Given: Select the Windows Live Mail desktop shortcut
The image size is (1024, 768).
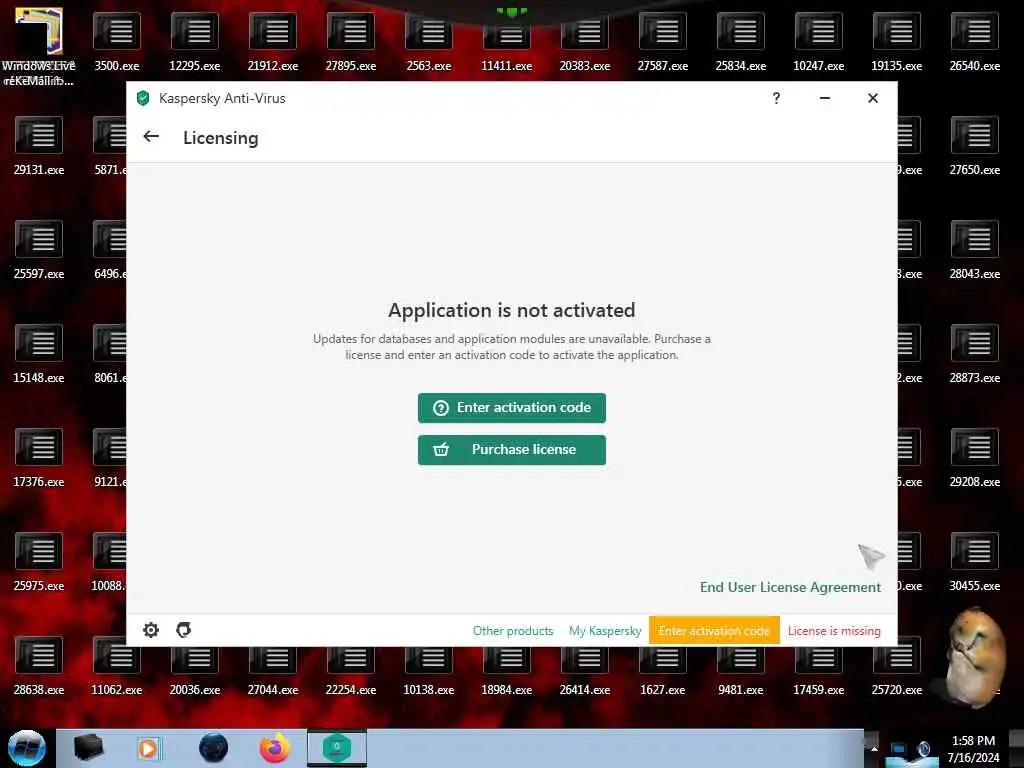Looking at the screenshot, I should click(39, 46).
